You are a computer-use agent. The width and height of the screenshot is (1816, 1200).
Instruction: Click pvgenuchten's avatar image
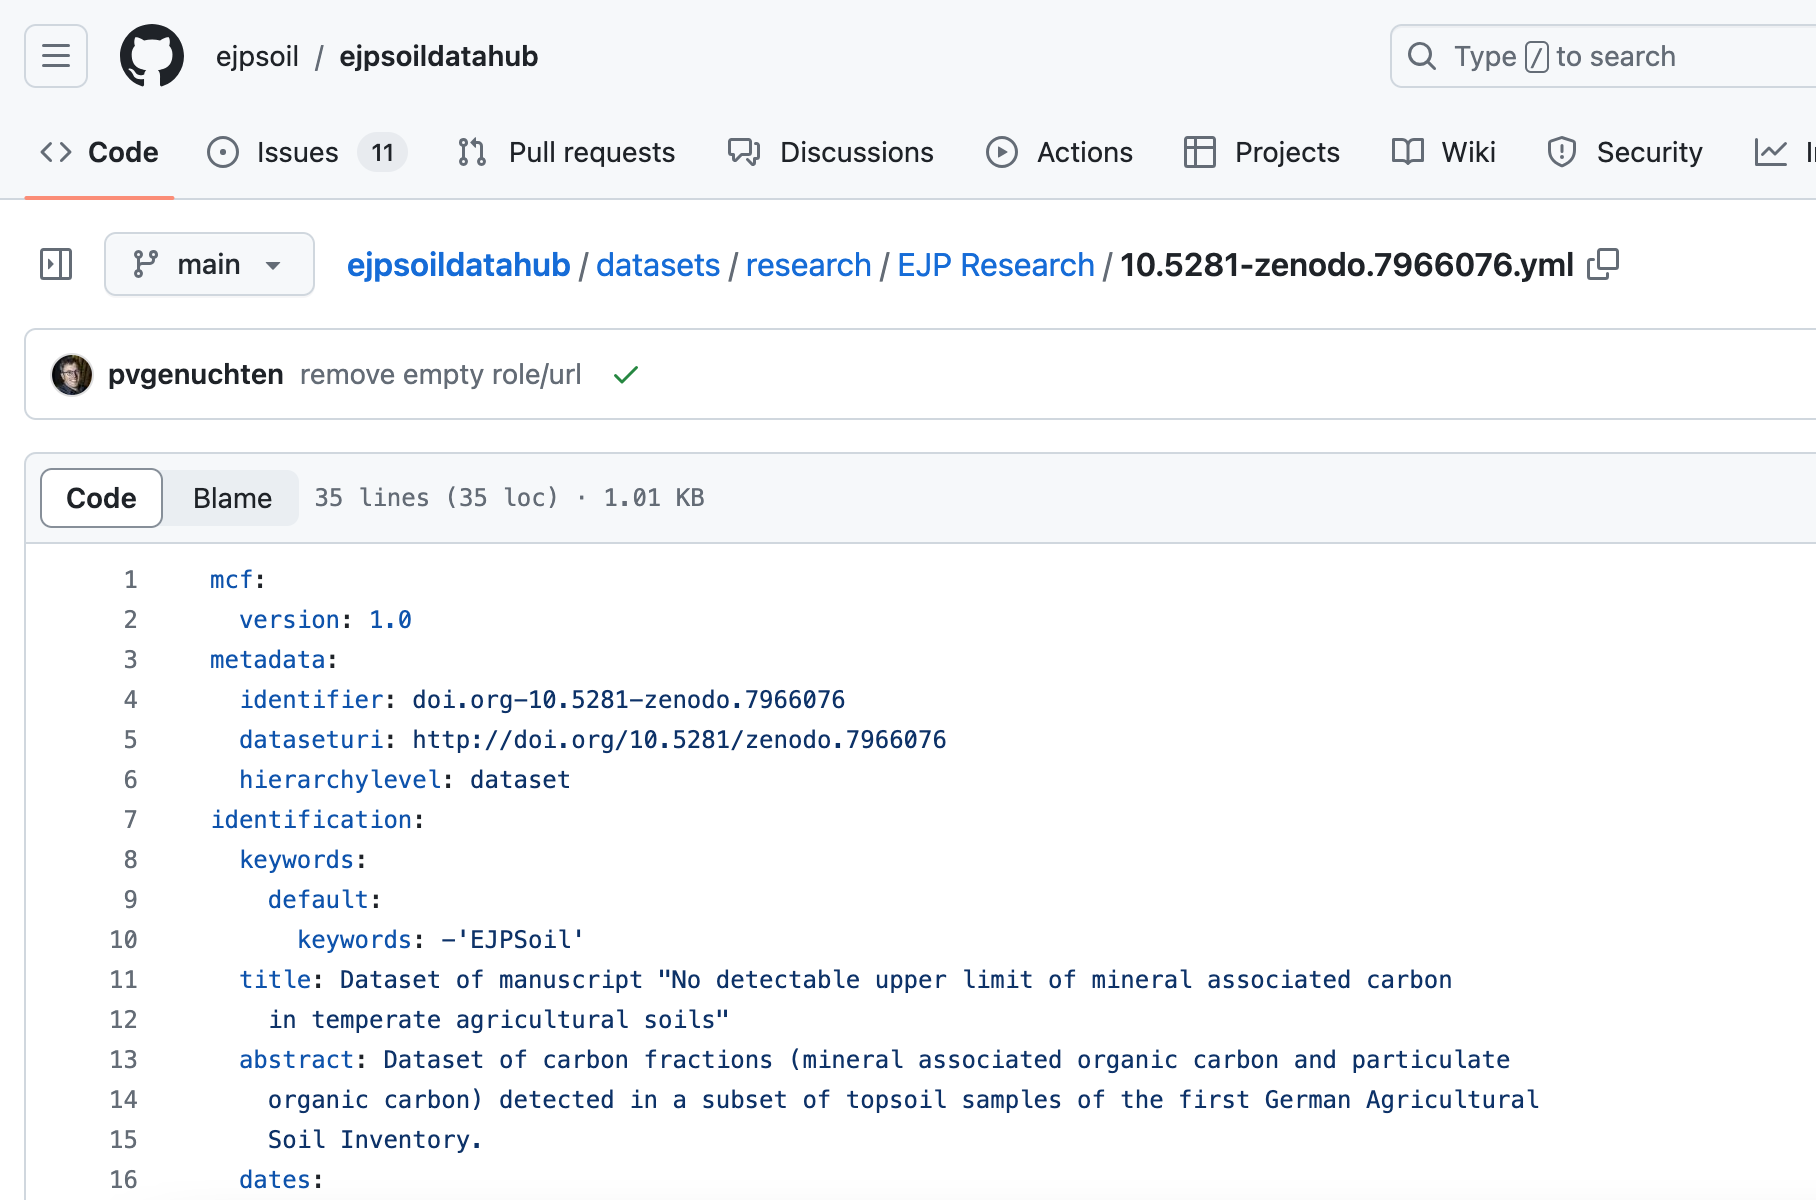[72, 375]
